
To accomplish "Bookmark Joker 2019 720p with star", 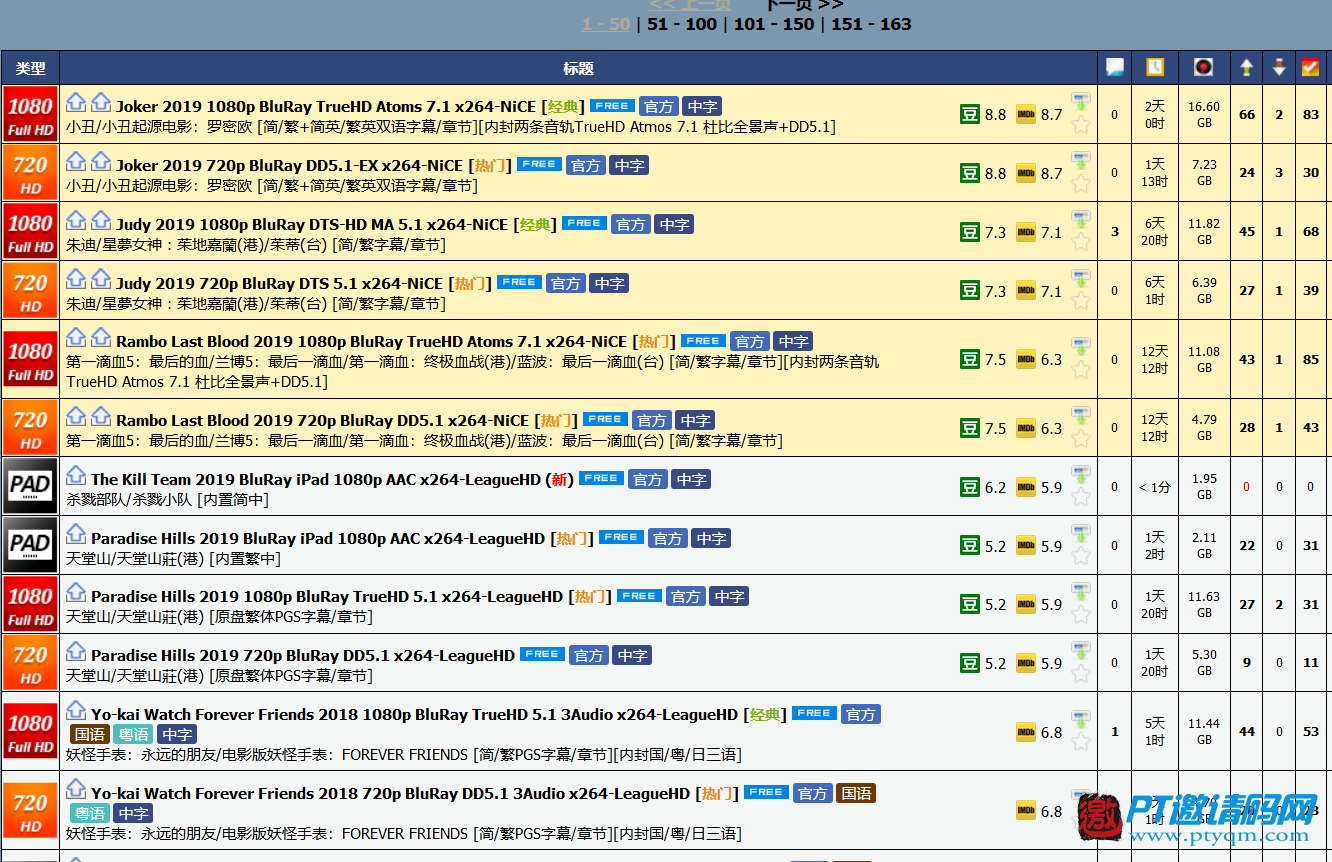I will pos(1080,184).
